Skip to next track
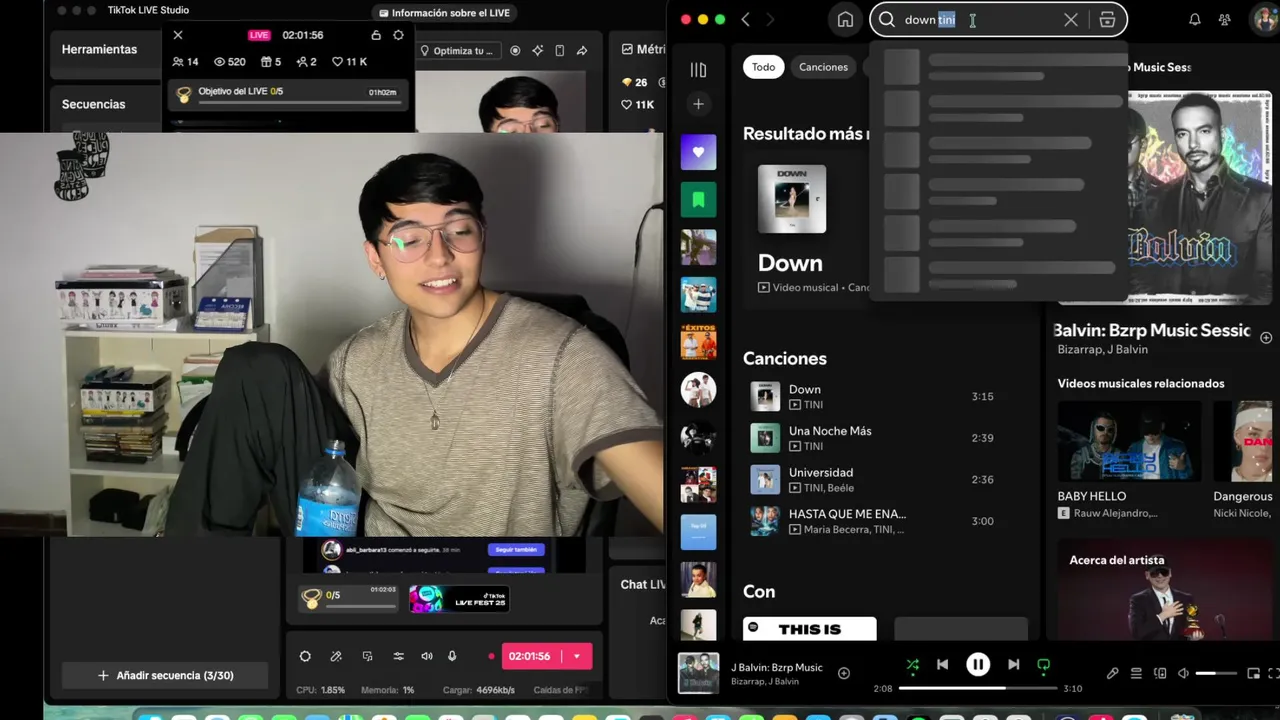Viewport: 1280px width, 720px height. (x=1013, y=664)
